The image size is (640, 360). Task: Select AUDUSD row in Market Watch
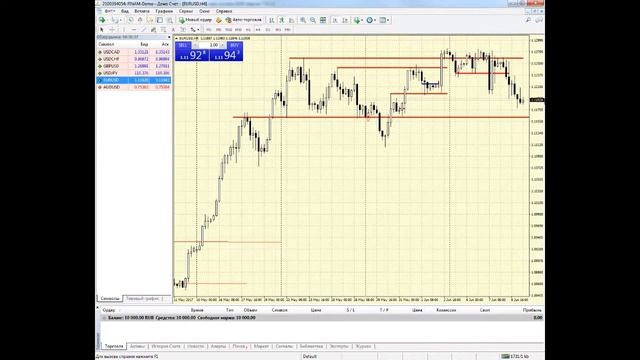click(133, 87)
